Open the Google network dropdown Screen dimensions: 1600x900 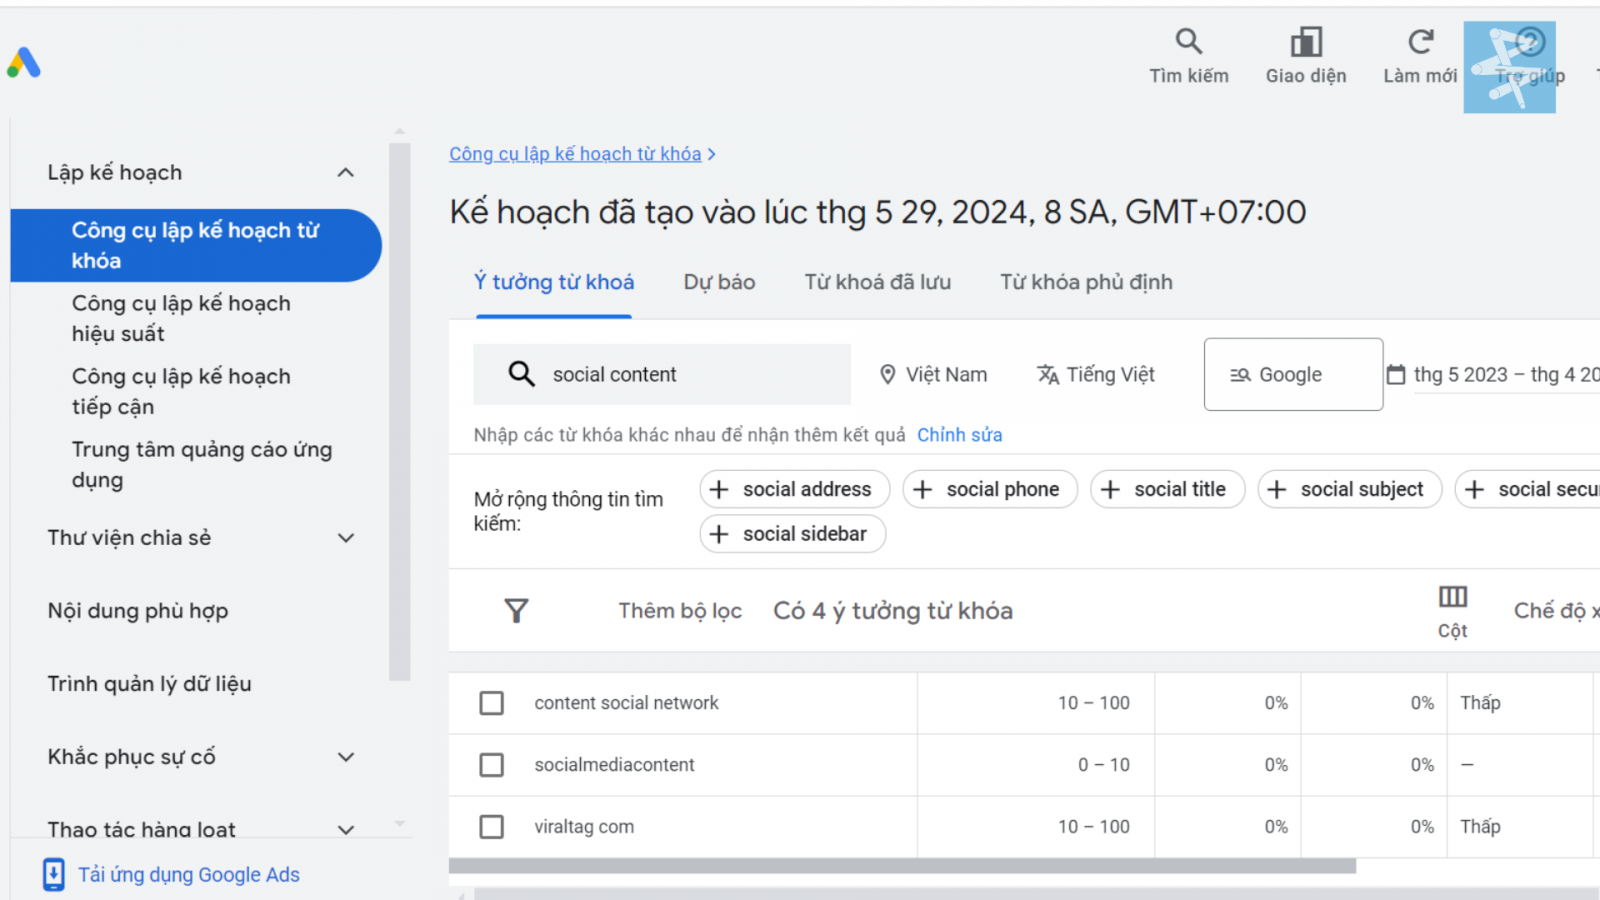[x=1293, y=374]
